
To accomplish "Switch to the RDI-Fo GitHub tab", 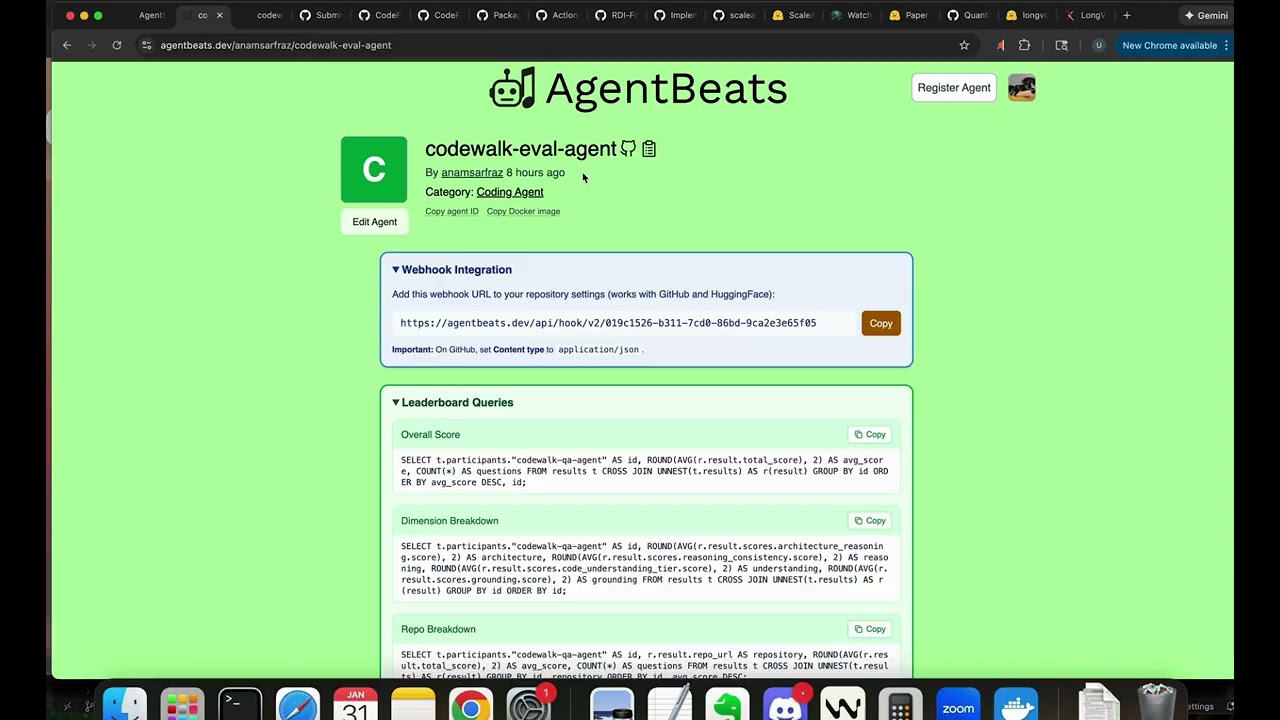I will coord(616,15).
